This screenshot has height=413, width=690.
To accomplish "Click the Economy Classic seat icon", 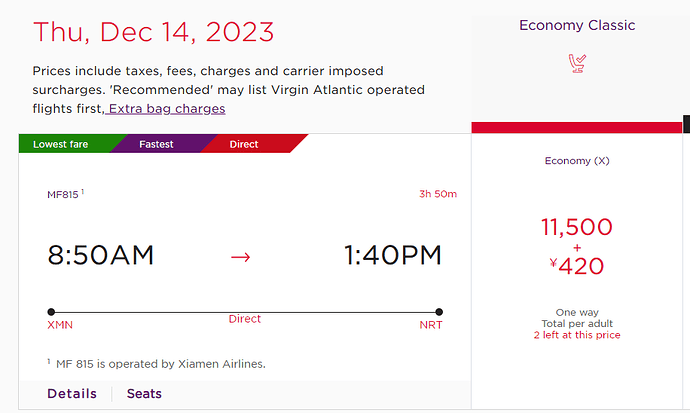I will 577,63.
